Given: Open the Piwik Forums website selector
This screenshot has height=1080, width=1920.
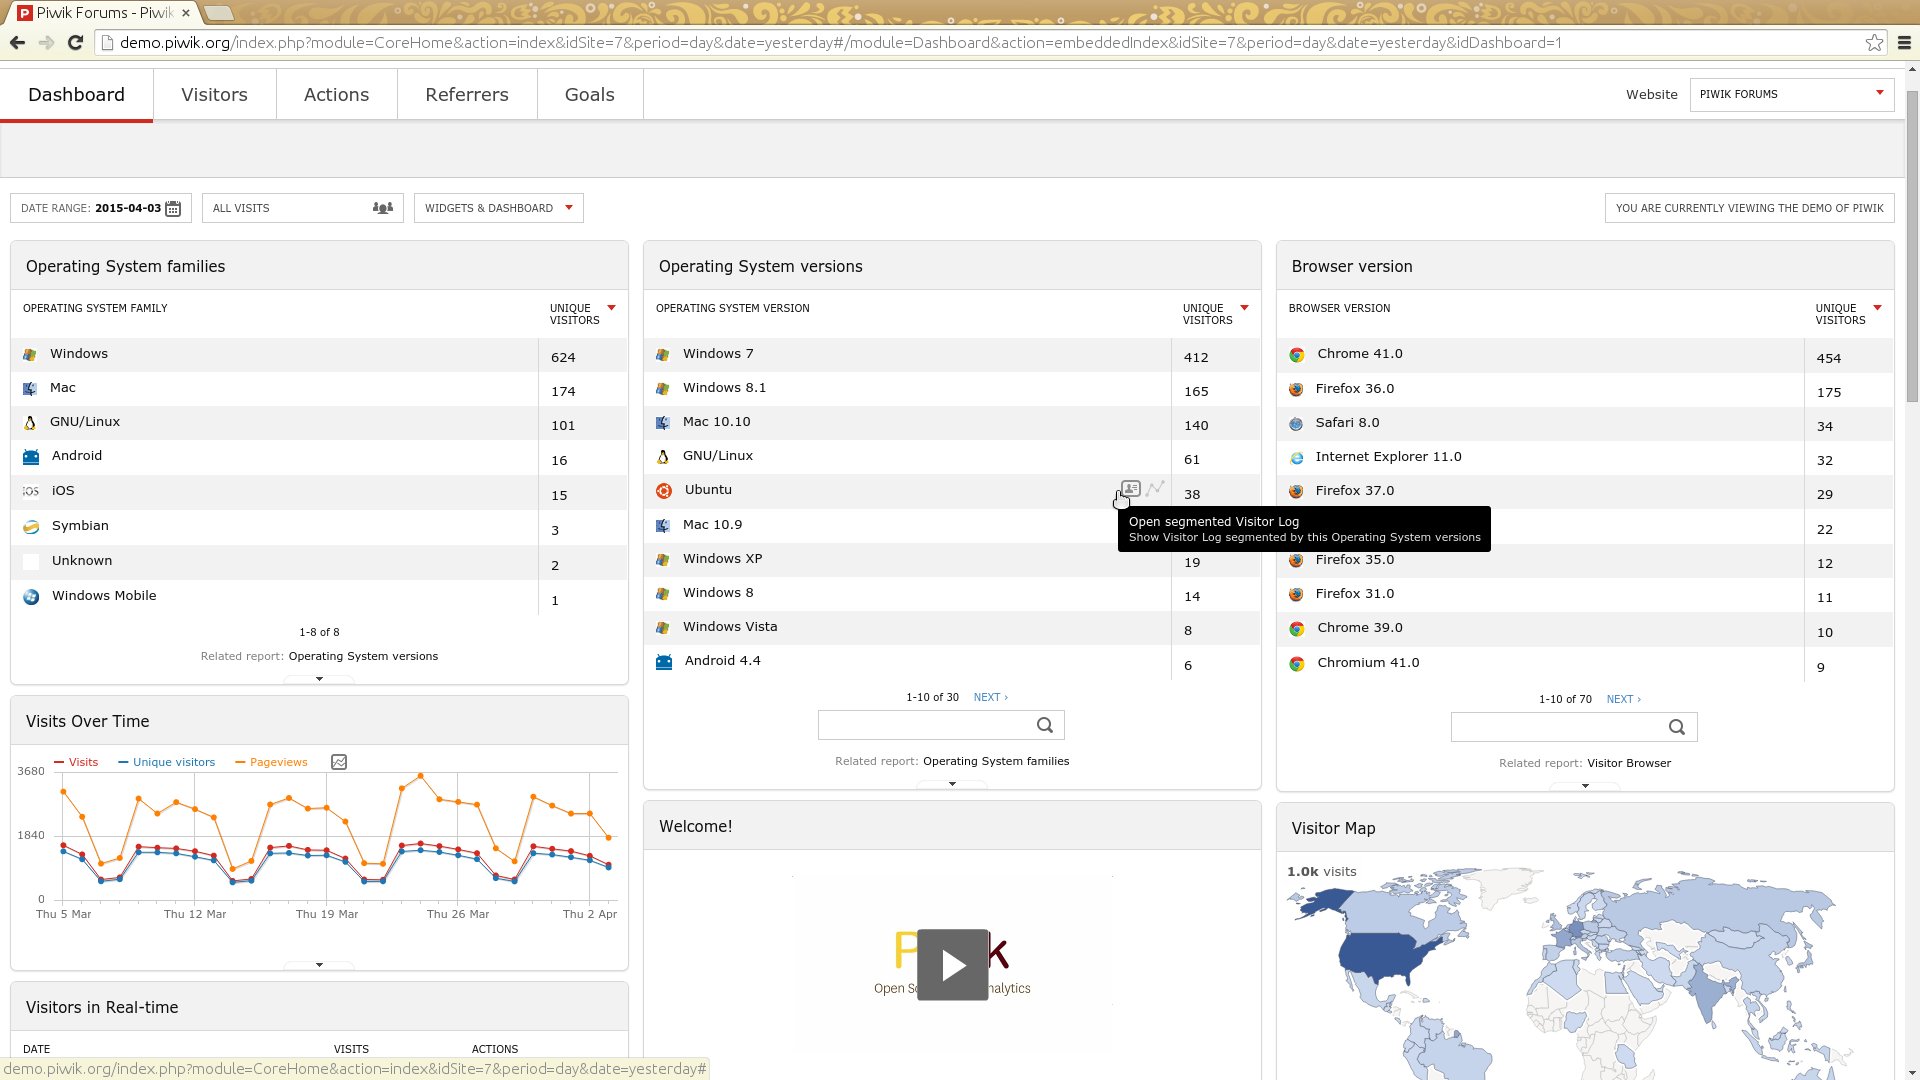Looking at the screenshot, I should (1792, 94).
